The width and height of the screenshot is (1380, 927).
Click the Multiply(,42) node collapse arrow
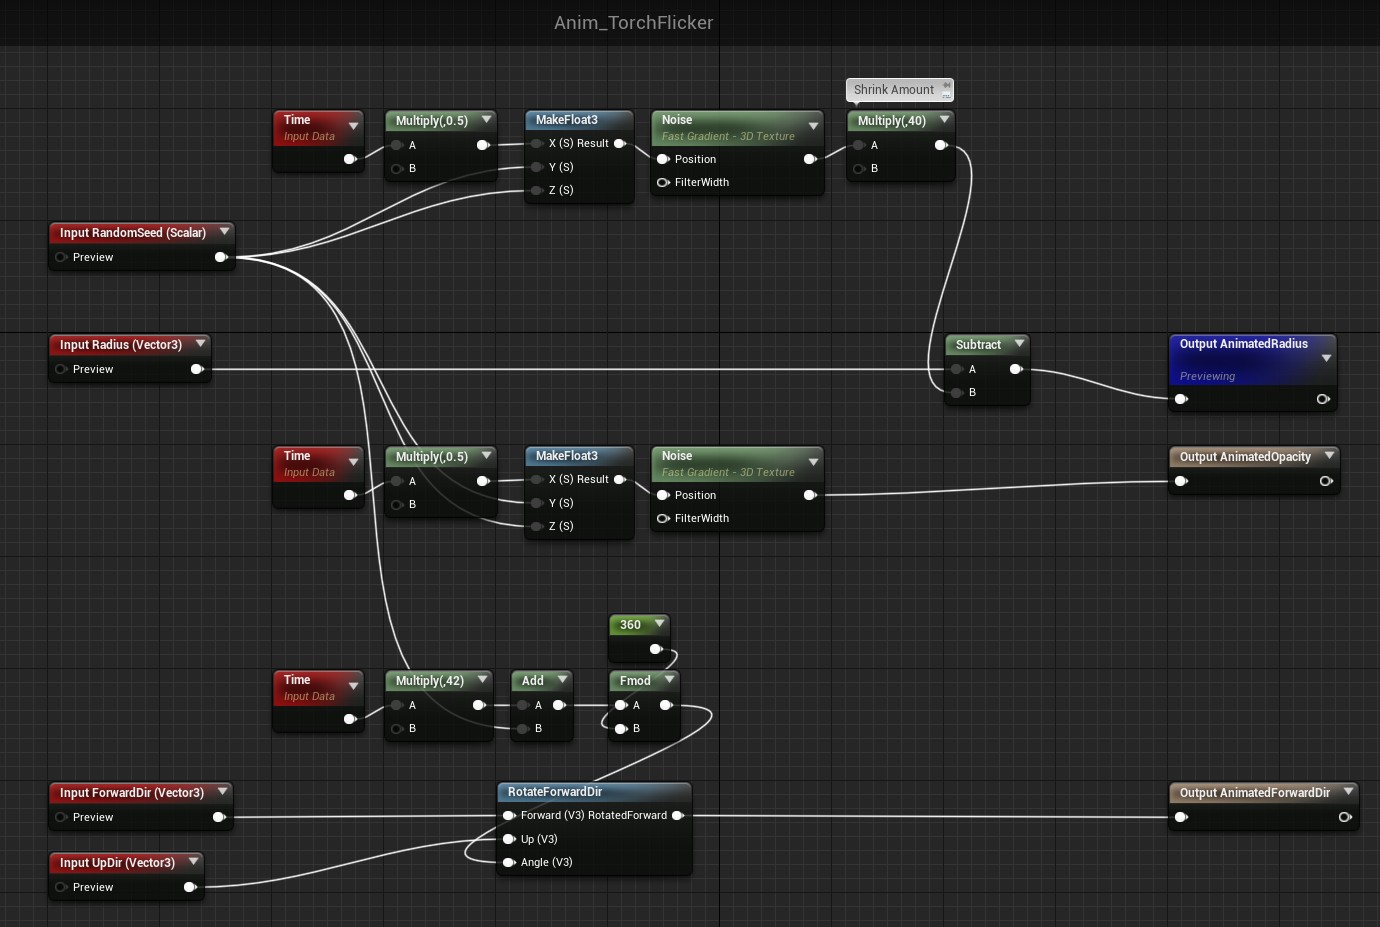482,679
